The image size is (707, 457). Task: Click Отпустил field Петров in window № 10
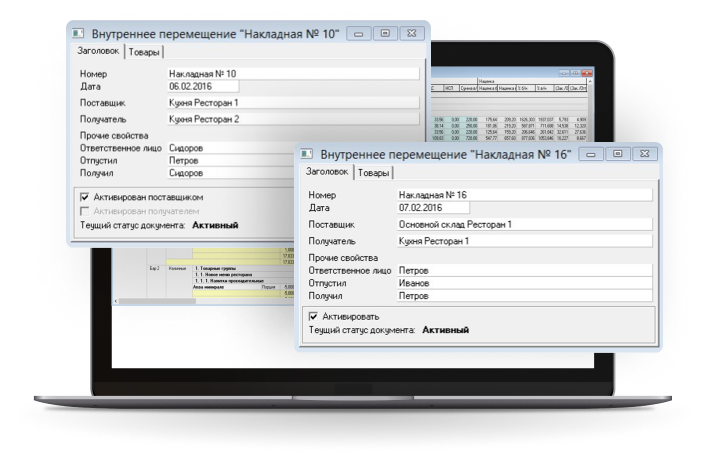tap(231, 160)
